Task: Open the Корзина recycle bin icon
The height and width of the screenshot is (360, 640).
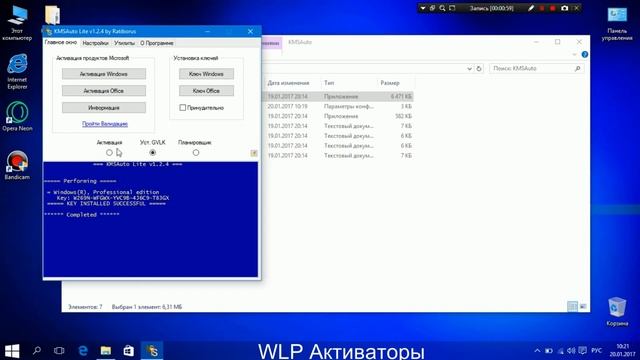Action: click(617, 311)
